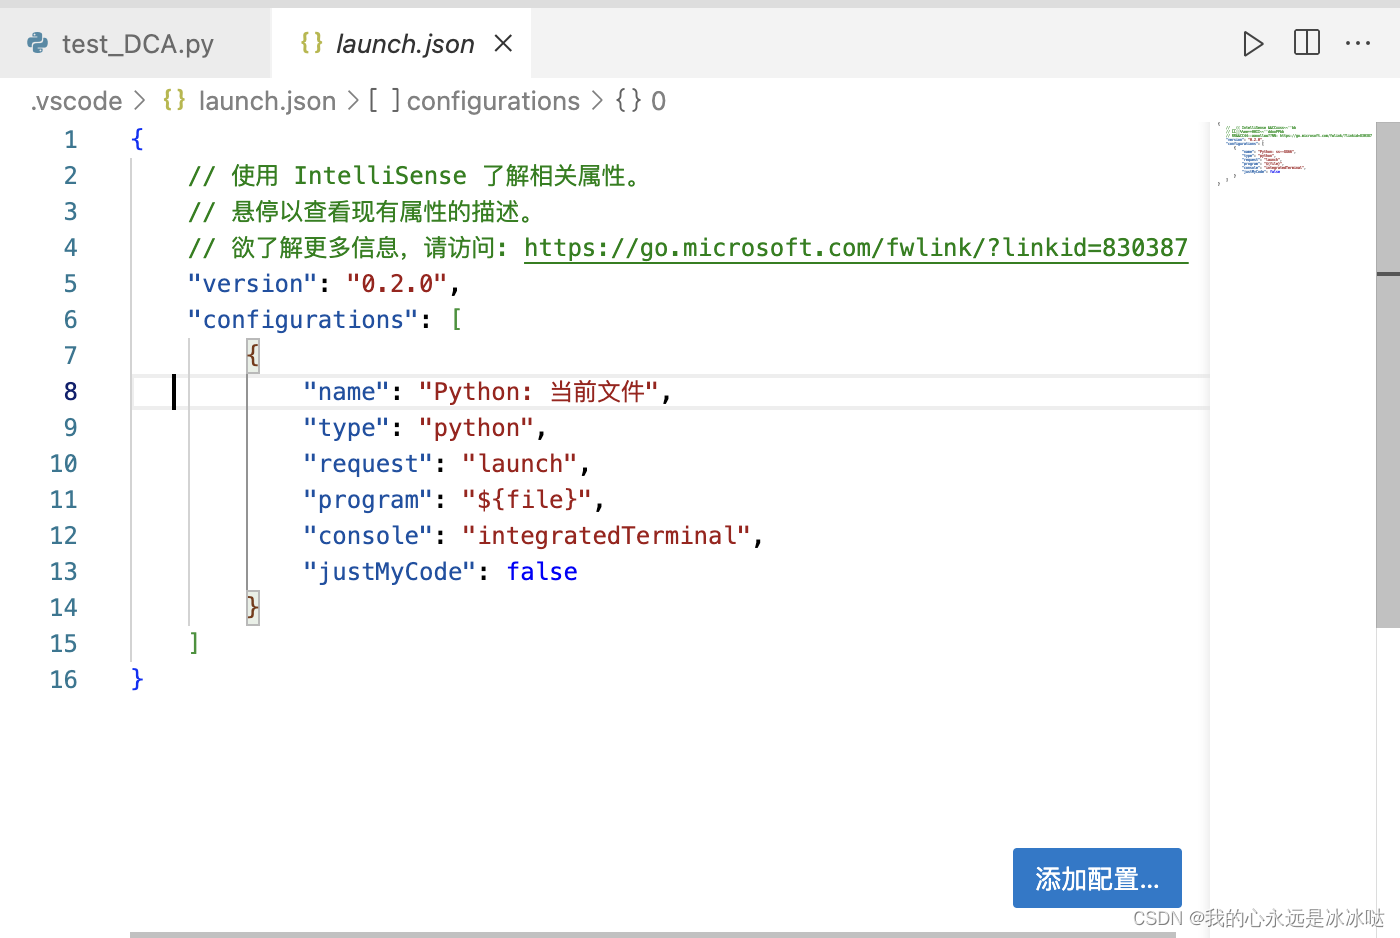Screen dimensions: 1400x938
Task: Click the "justMyCode" key
Action: click(x=389, y=572)
